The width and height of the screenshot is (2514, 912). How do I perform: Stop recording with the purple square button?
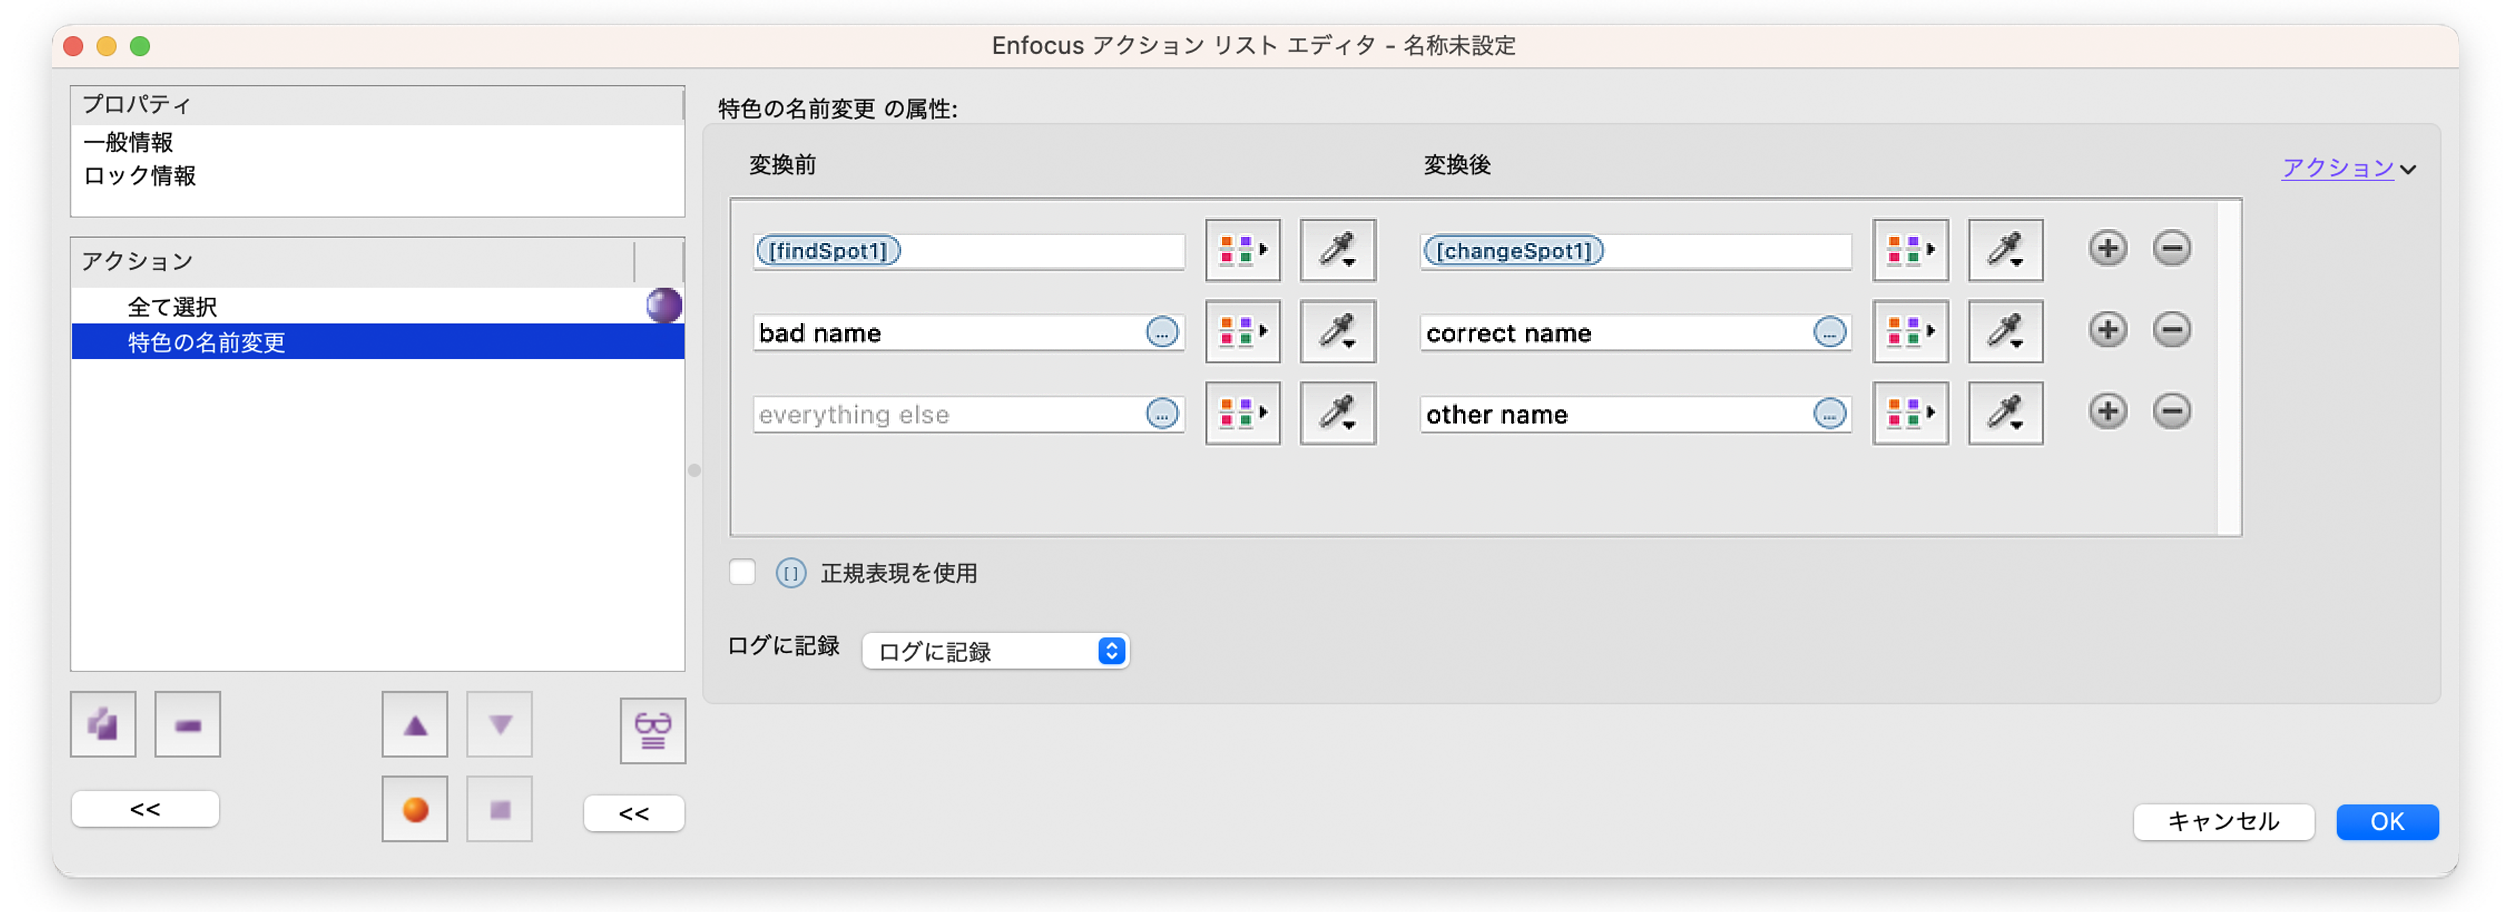coord(500,809)
